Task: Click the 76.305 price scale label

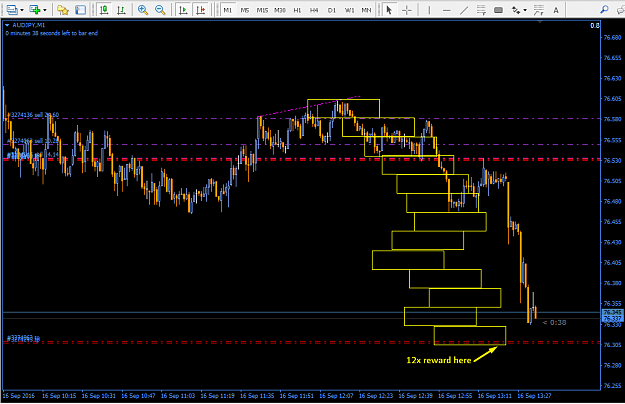Action: tap(612, 345)
